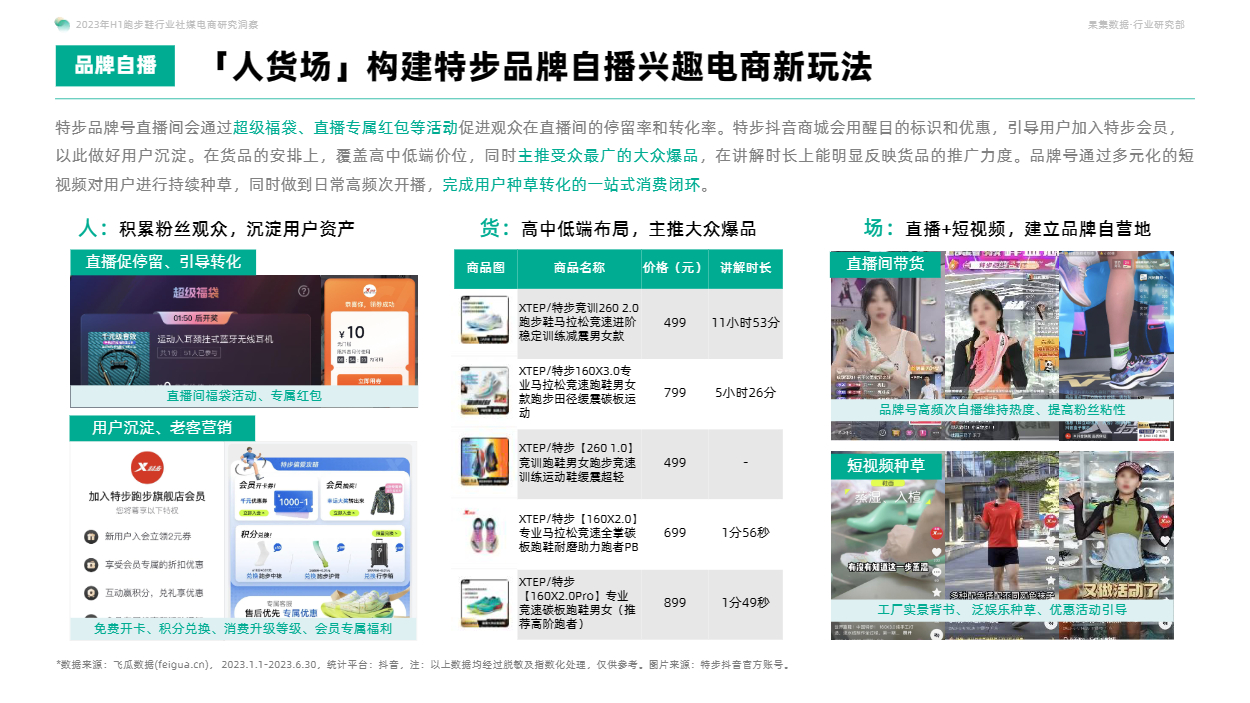Click the icon beside 享受会员专属的折扣优惠
The image size is (1250, 703).
[x=91, y=565]
